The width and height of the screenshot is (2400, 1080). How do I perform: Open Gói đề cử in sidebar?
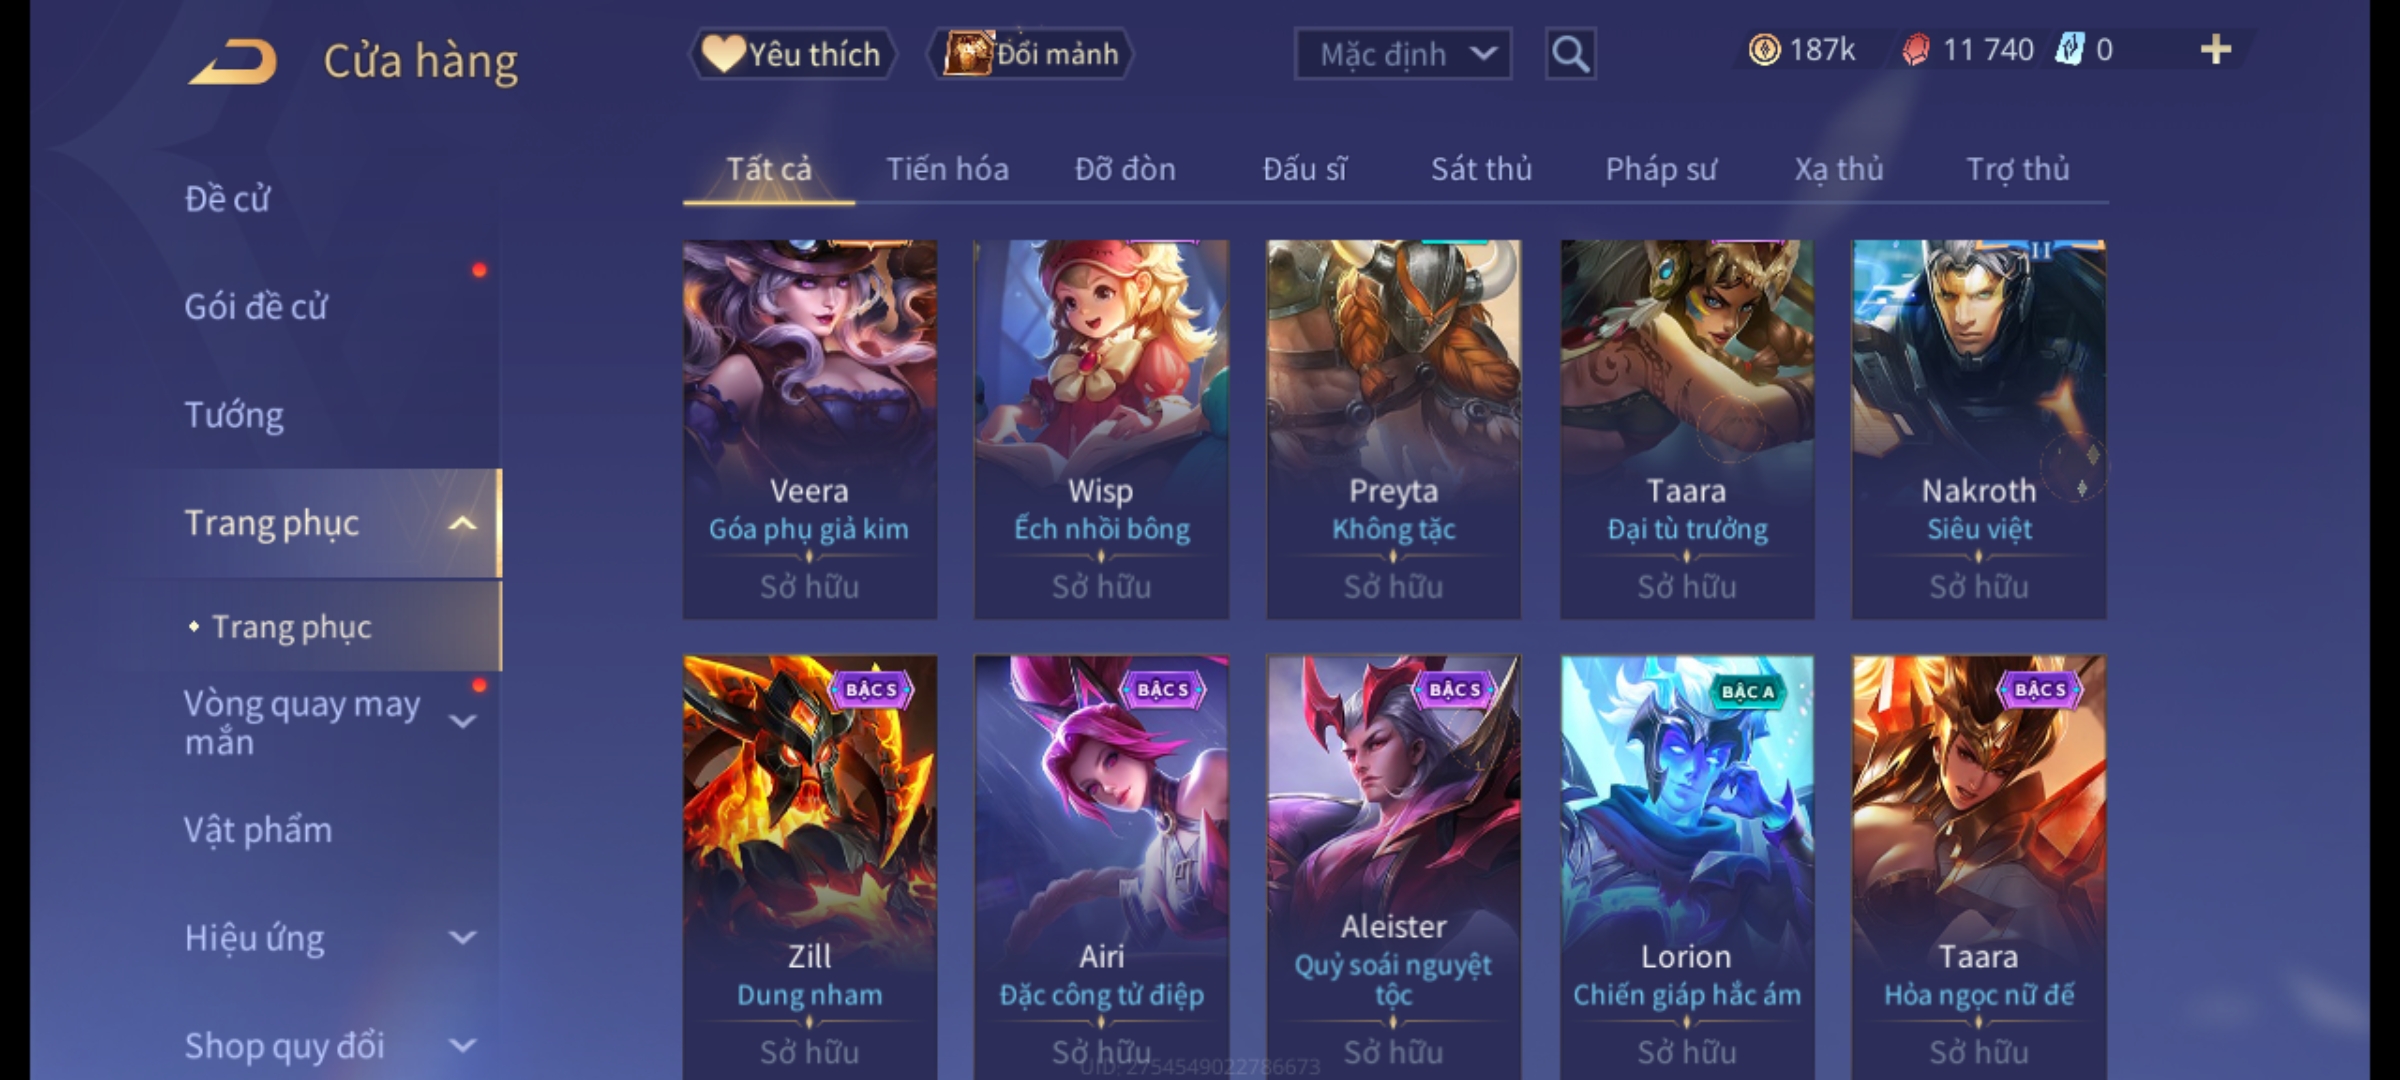[255, 306]
